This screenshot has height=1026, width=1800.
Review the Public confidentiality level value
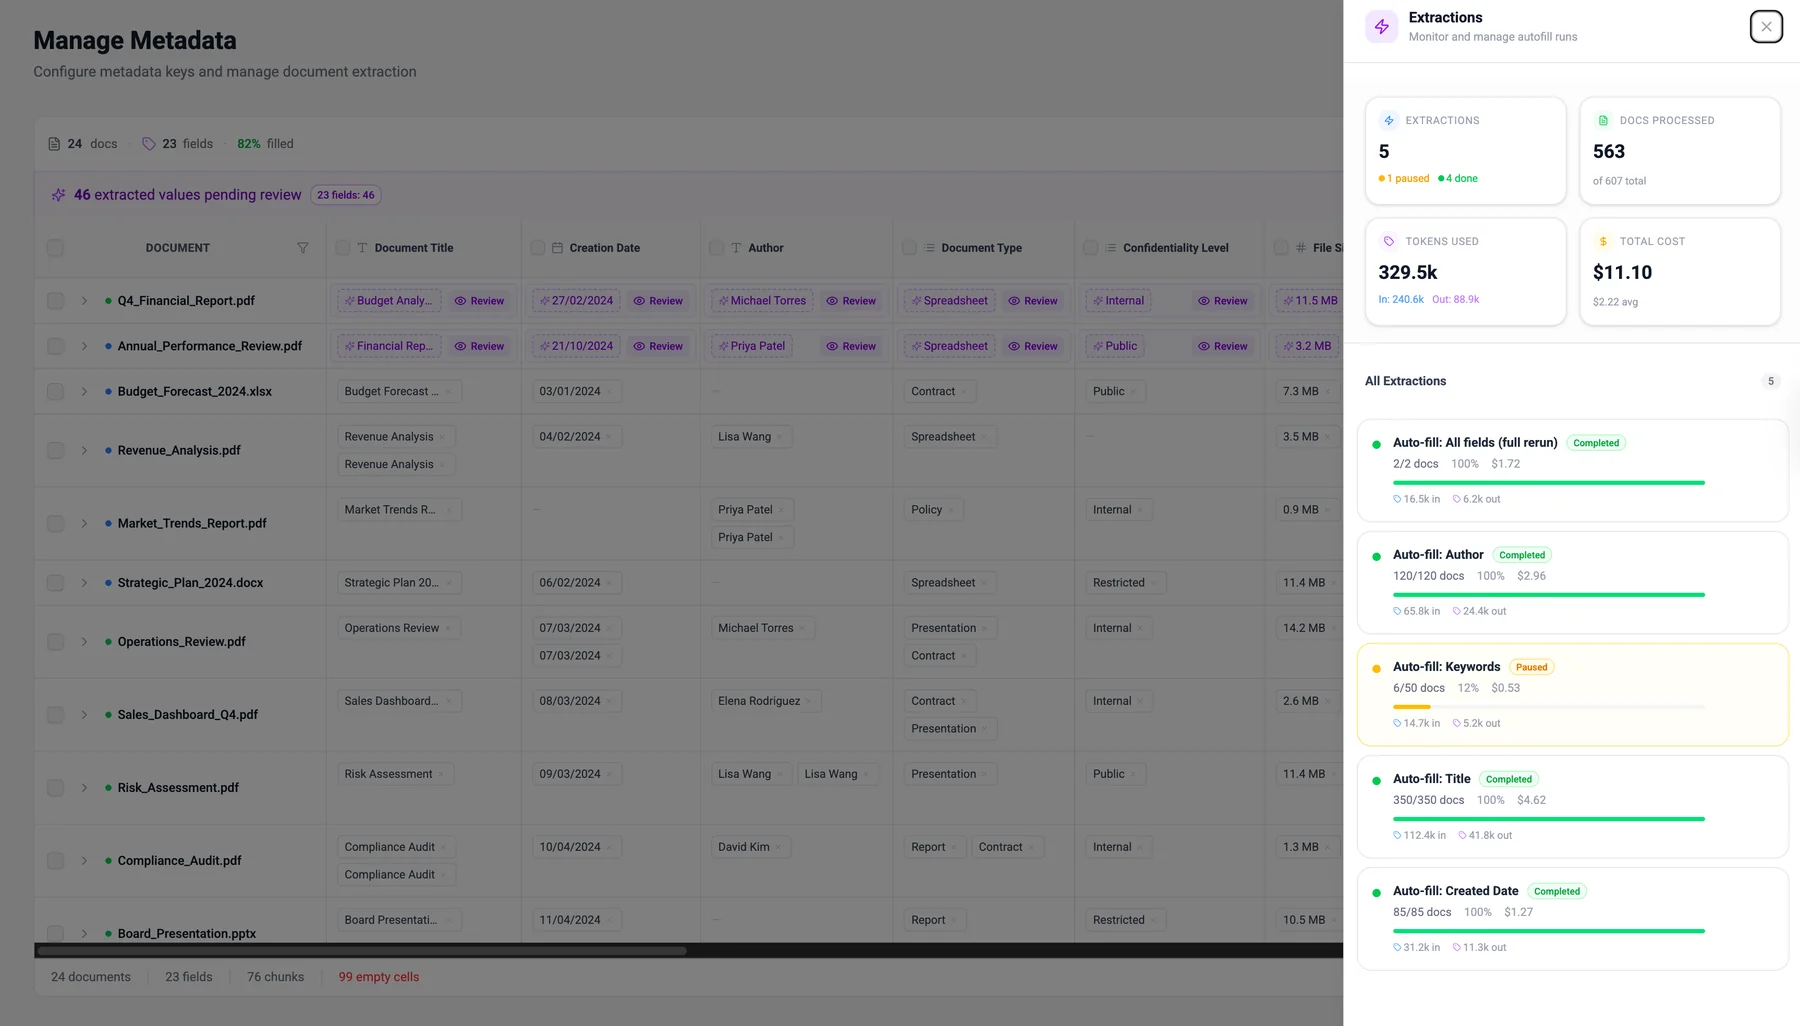click(x=1223, y=346)
